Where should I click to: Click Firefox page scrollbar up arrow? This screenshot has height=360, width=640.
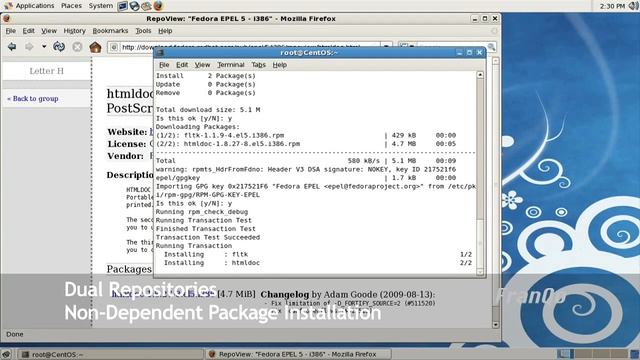click(496, 61)
